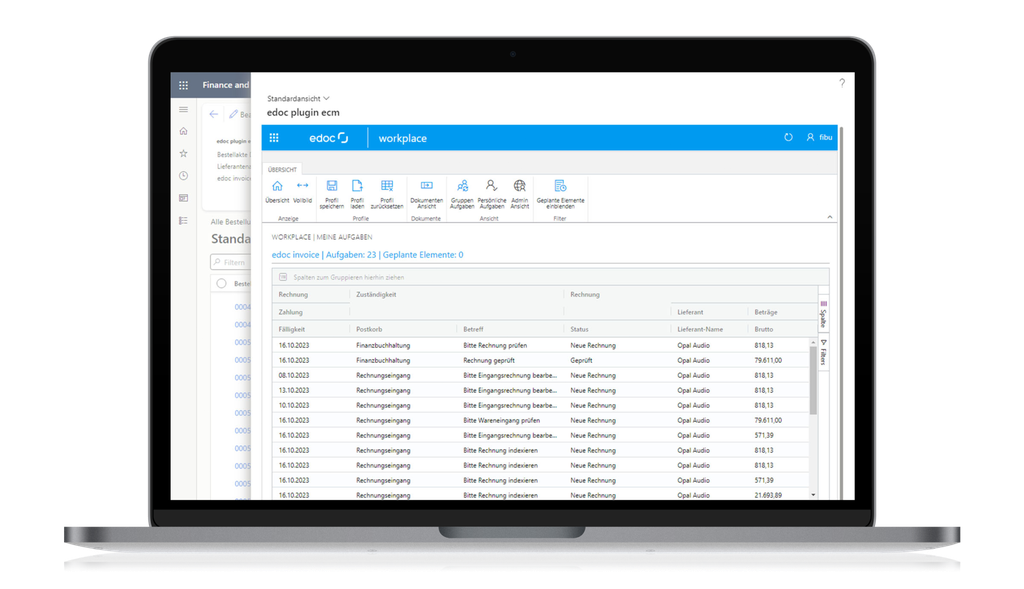Viewport: 1024px width, 589px height.
Task: Select the row dated 10.10.2023
Action: [541, 406]
